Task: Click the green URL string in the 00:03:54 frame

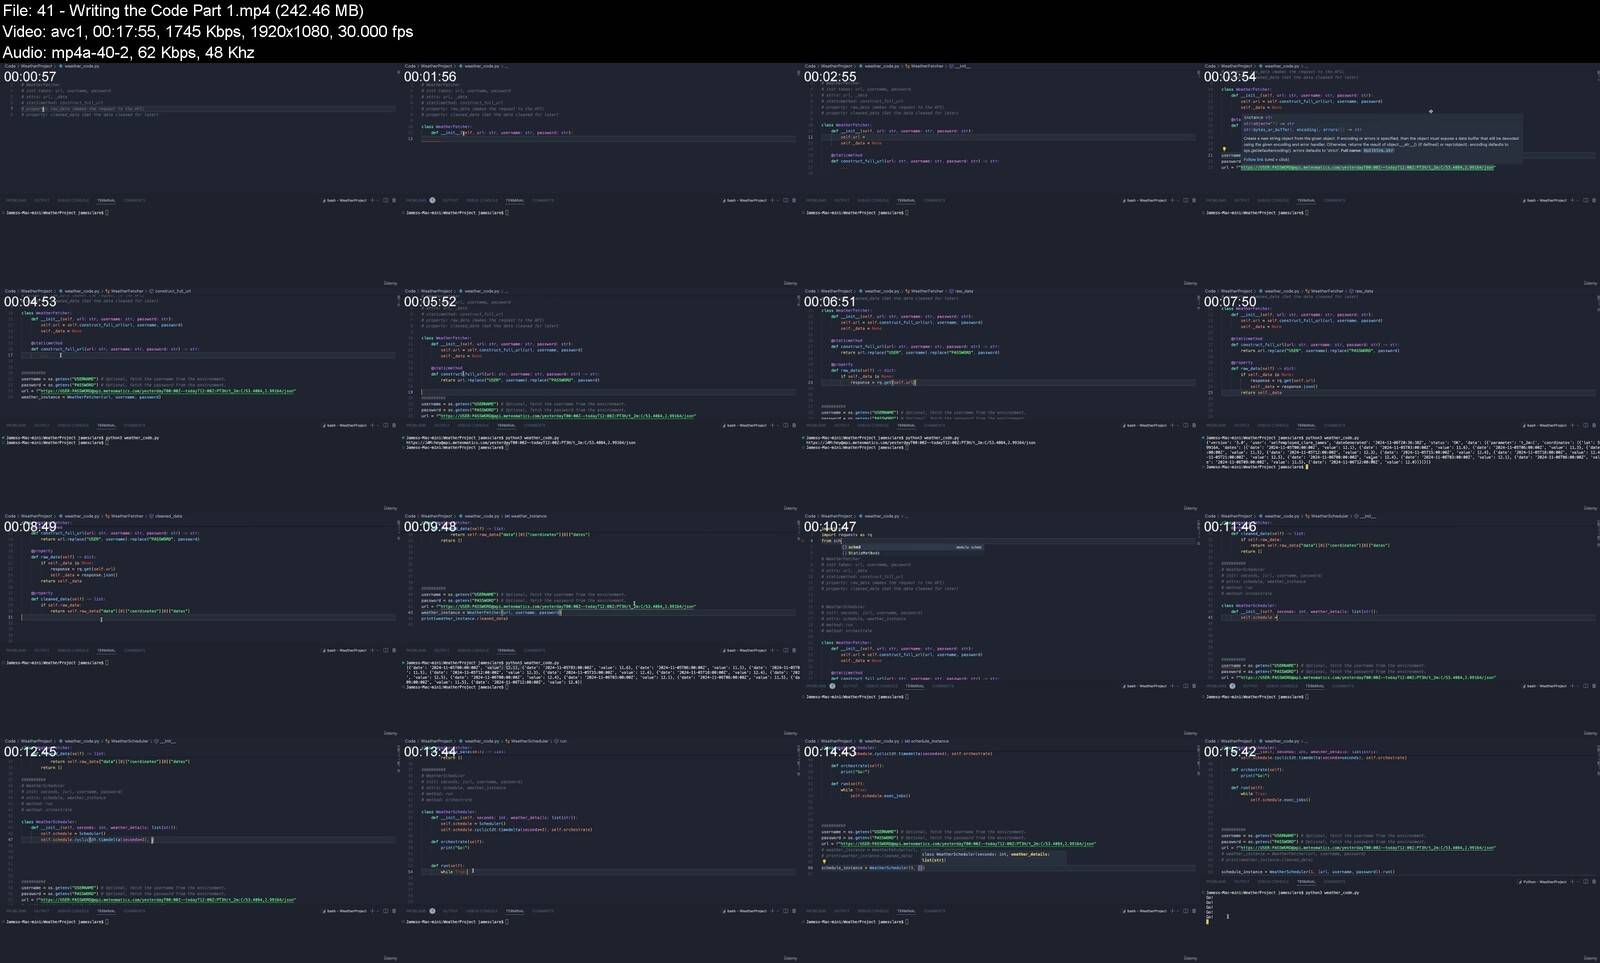Action: [x=1367, y=168]
